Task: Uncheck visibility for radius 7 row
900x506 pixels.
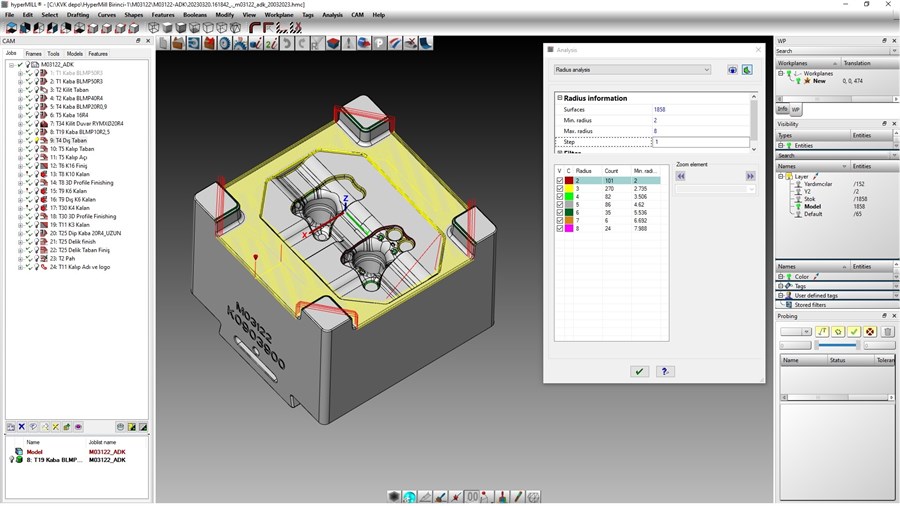Action: [x=560, y=220]
